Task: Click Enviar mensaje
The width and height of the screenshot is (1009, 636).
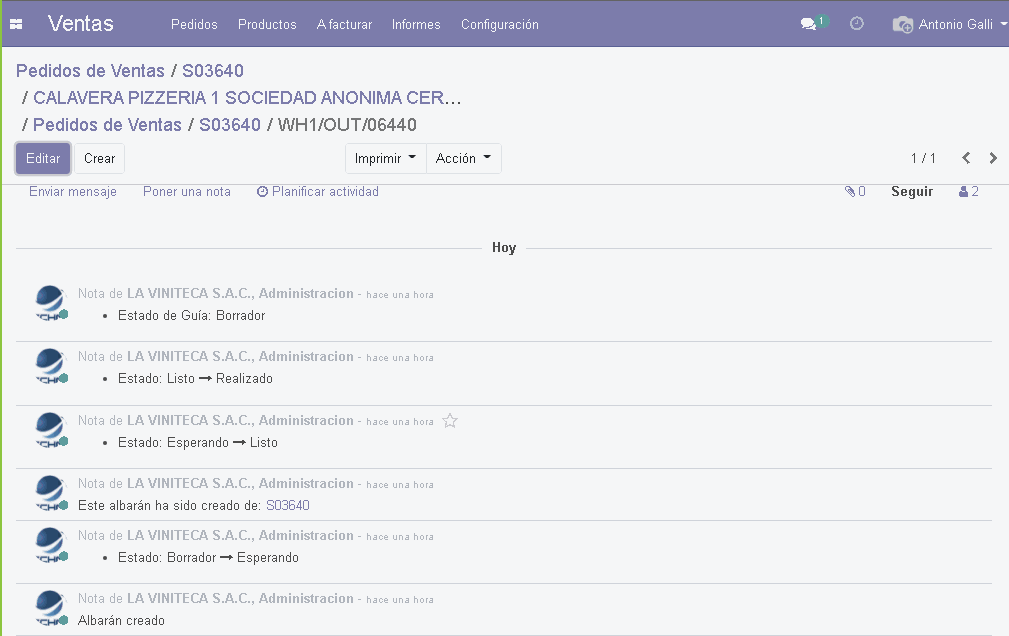Action: 73,192
